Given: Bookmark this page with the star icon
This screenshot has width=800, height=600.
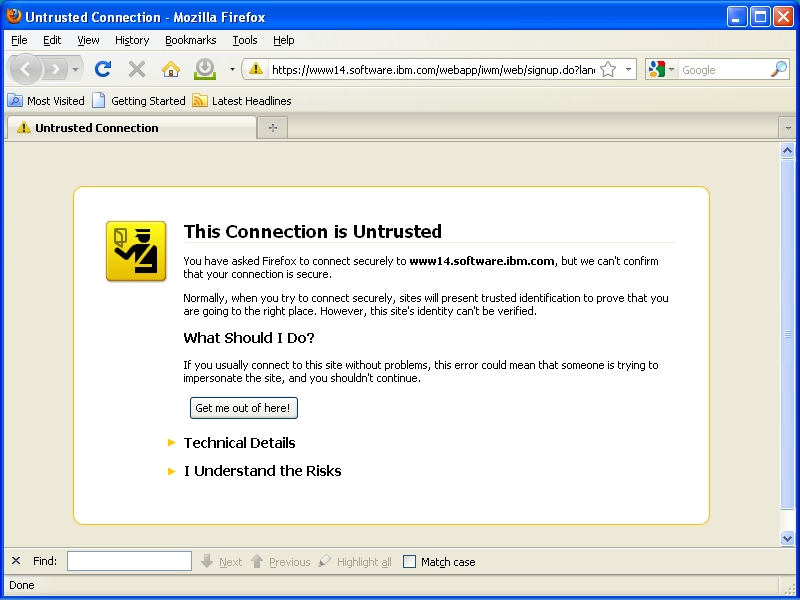Looking at the screenshot, I should click(x=608, y=69).
